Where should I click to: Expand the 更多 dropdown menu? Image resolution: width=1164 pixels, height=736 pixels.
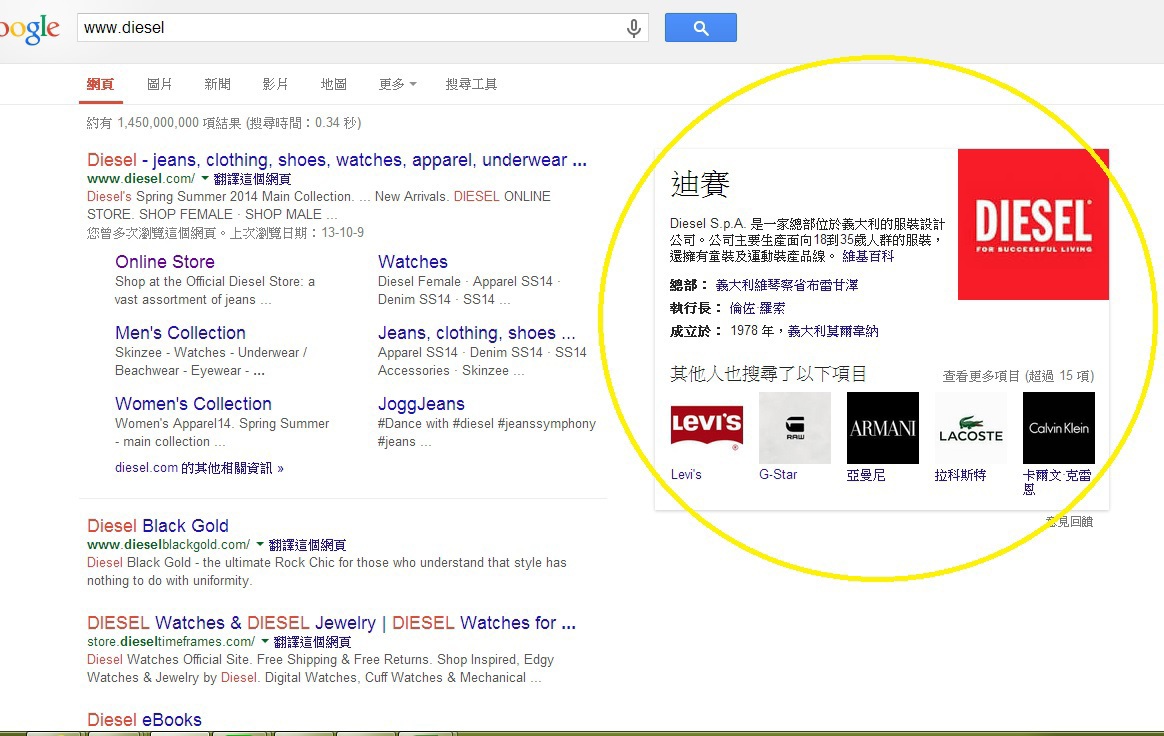pyautogui.click(x=397, y=85)
